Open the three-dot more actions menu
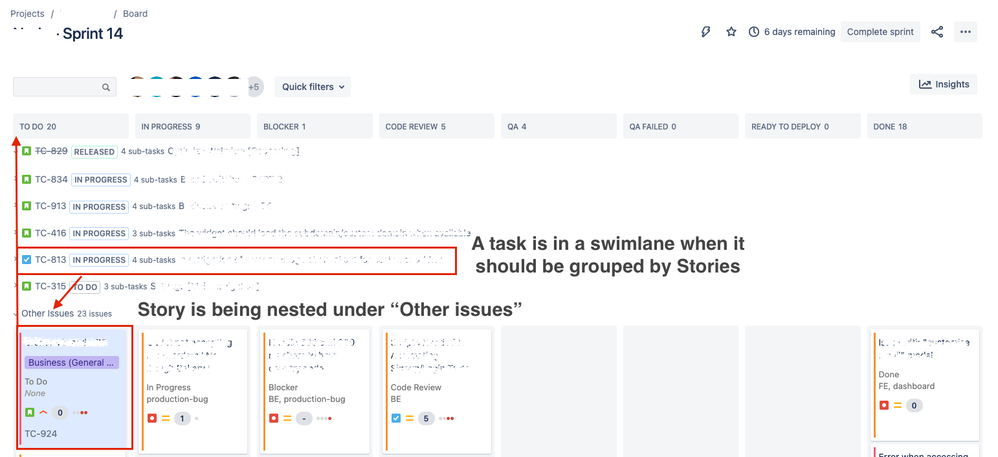This screenshot has height=457, width=998. point(965,32)
